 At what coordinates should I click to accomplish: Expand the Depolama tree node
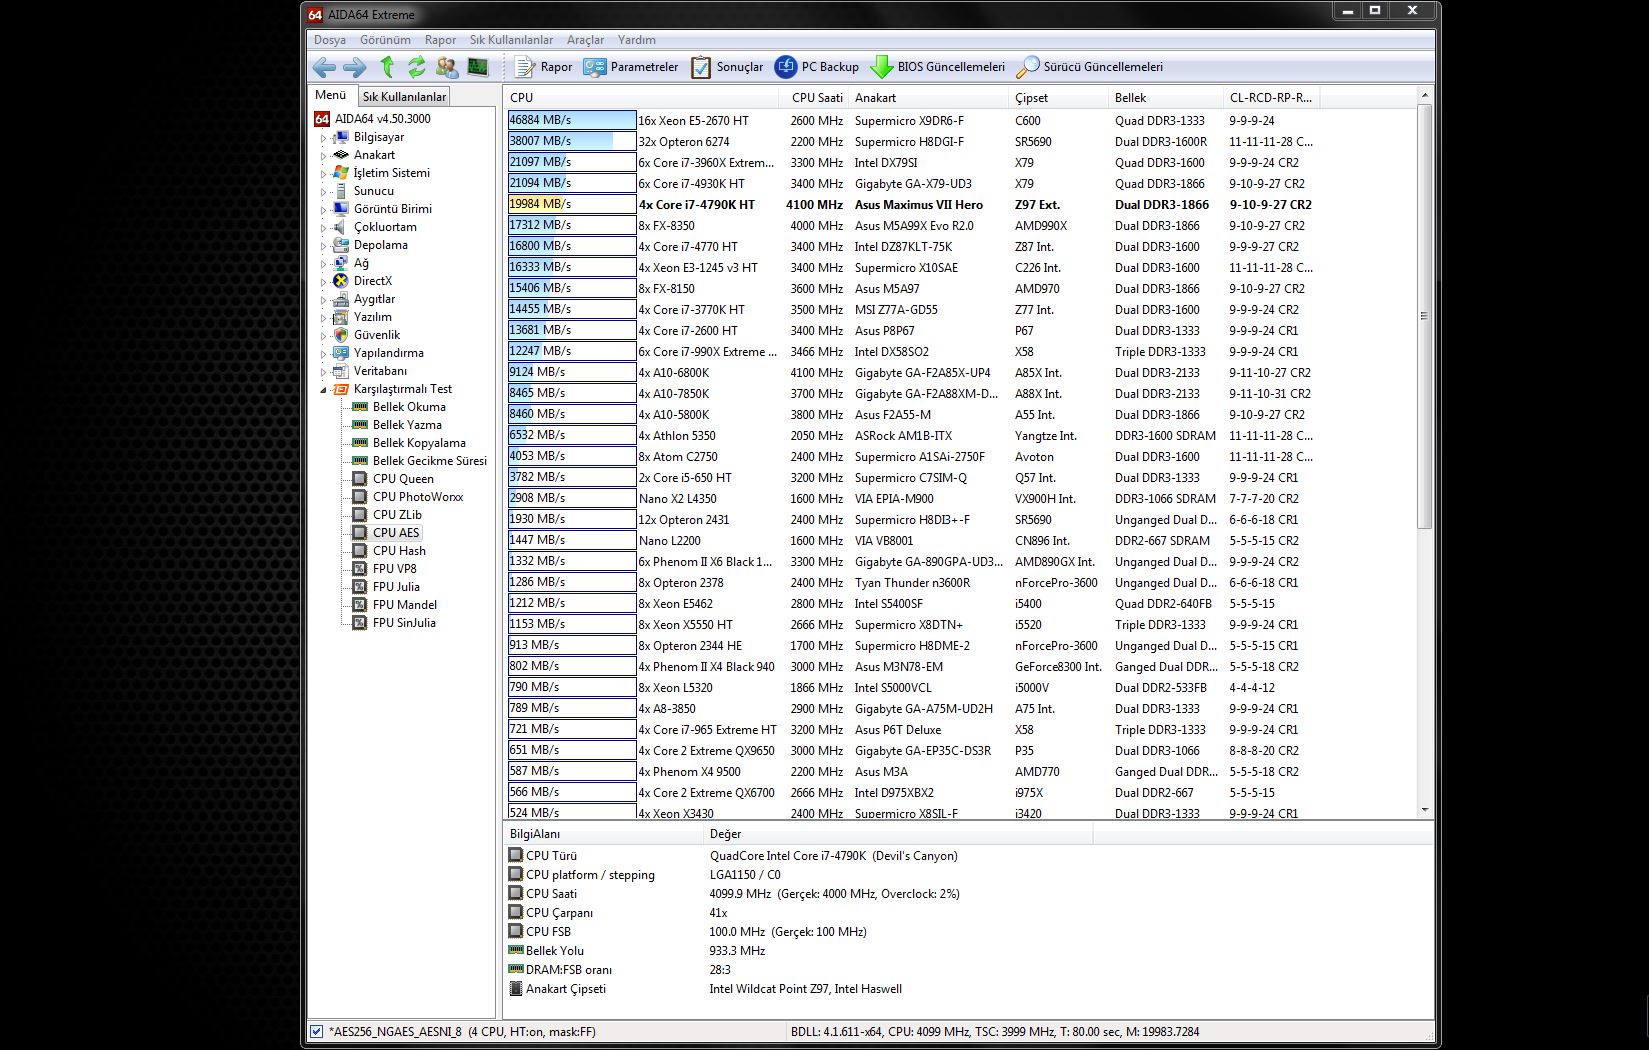tap(323, 246)
